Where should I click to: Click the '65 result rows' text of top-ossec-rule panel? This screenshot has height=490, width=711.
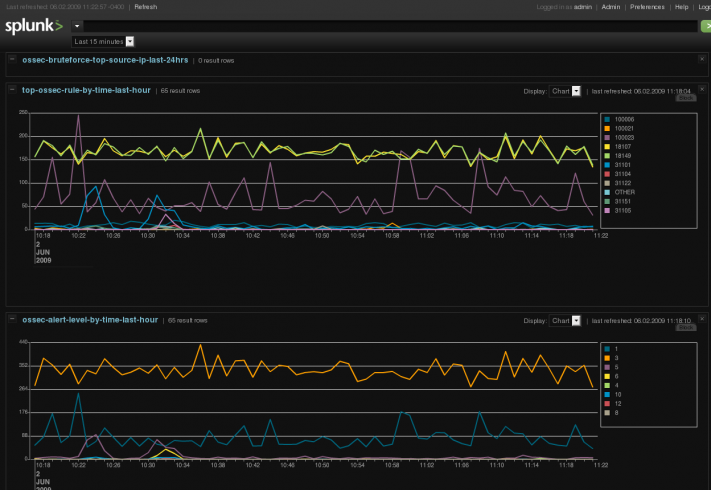[x=180, y=91]
